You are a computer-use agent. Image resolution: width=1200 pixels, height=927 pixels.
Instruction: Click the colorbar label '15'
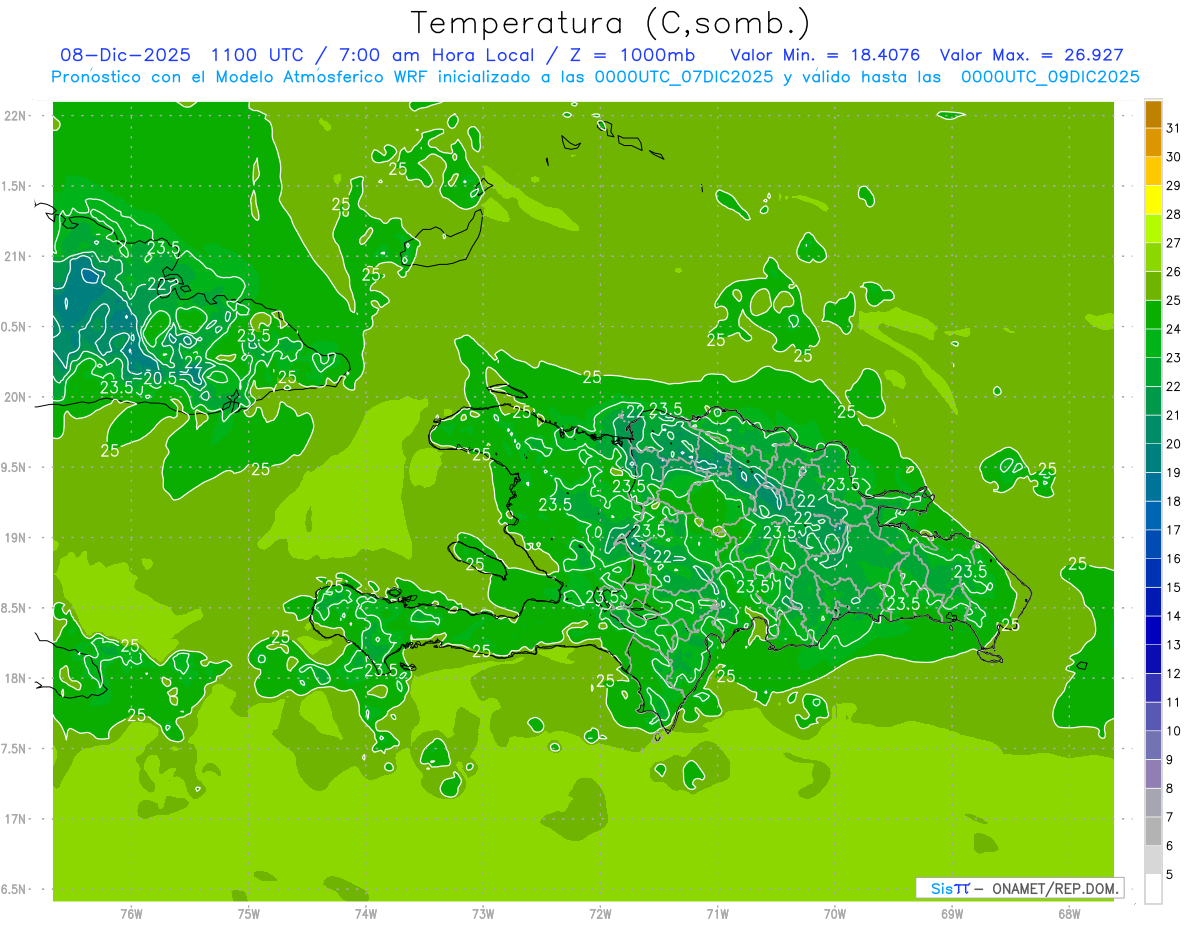1173,587
